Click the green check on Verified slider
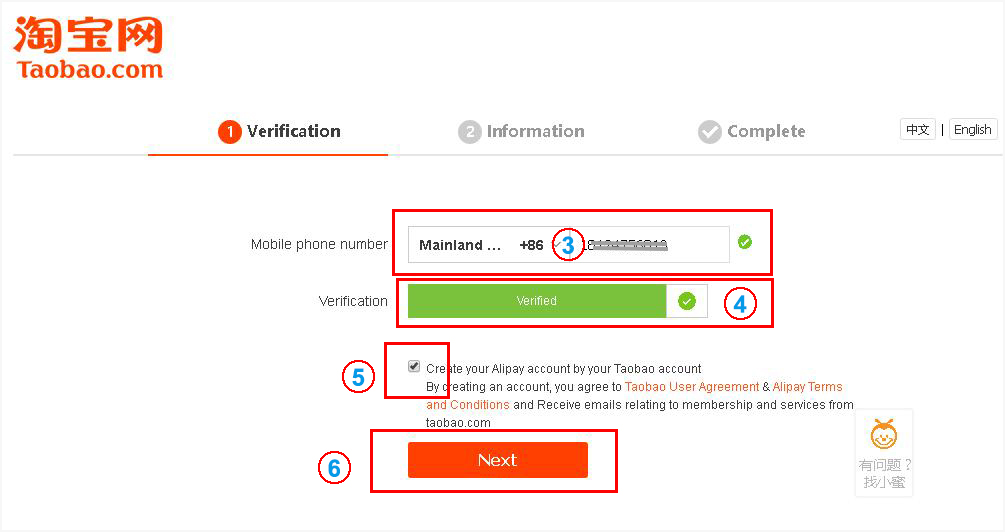The width and height of the screenshot is (1005, 532). tap(686, 301)
